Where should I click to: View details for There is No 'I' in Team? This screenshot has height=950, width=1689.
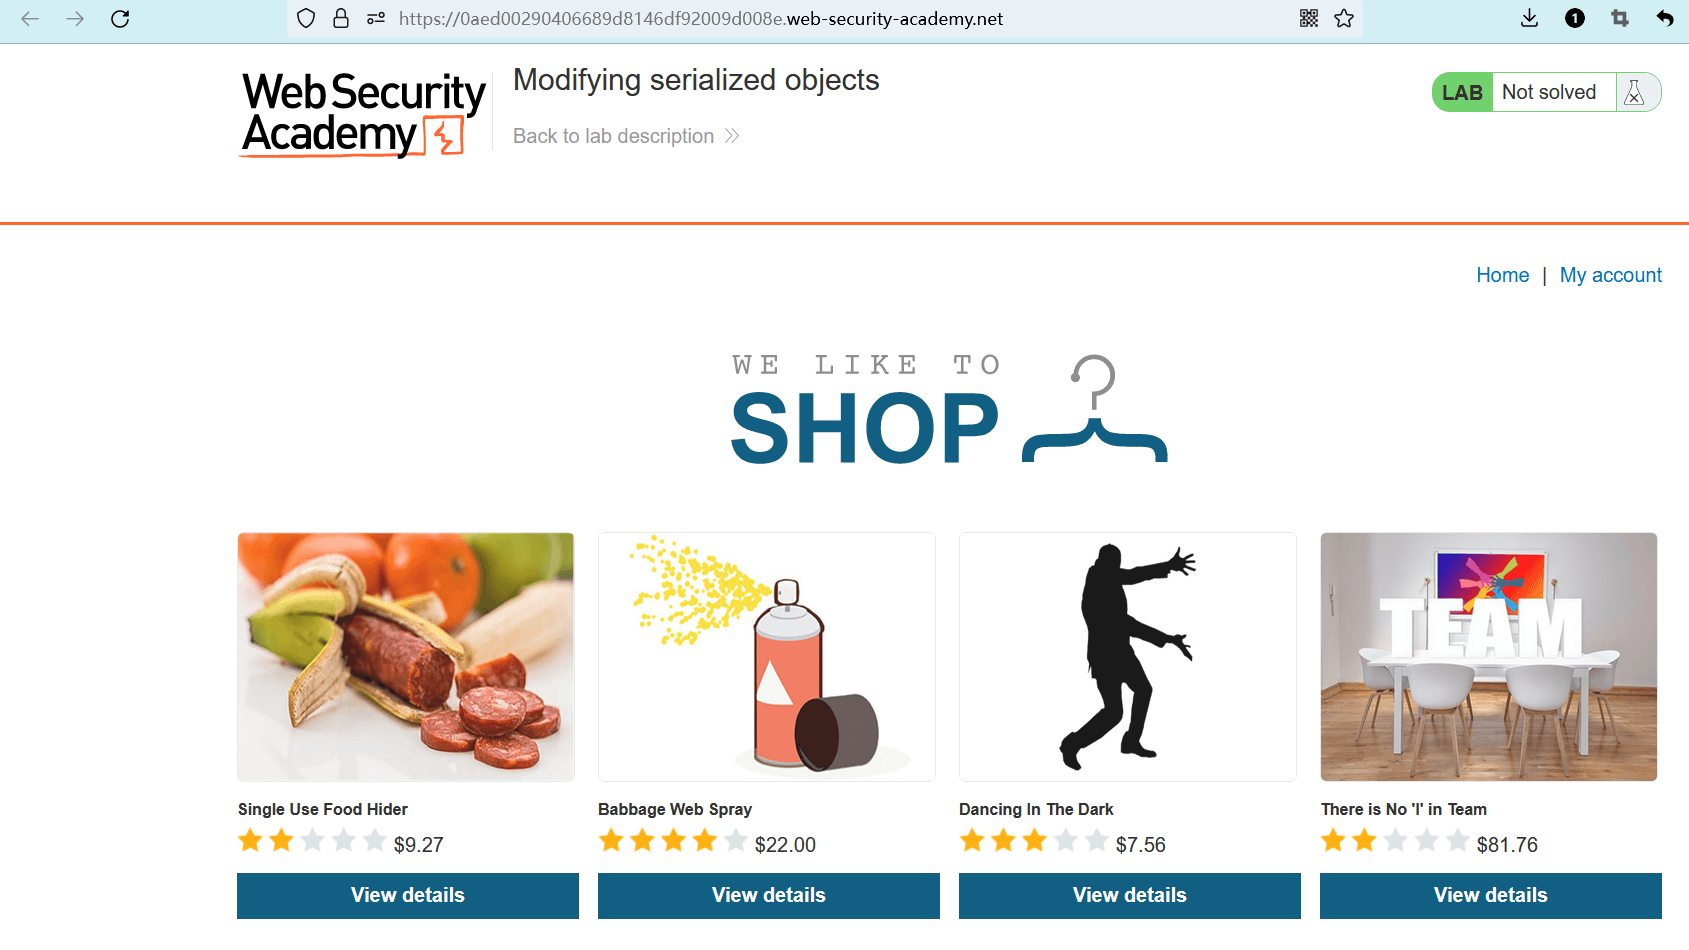1490,895
